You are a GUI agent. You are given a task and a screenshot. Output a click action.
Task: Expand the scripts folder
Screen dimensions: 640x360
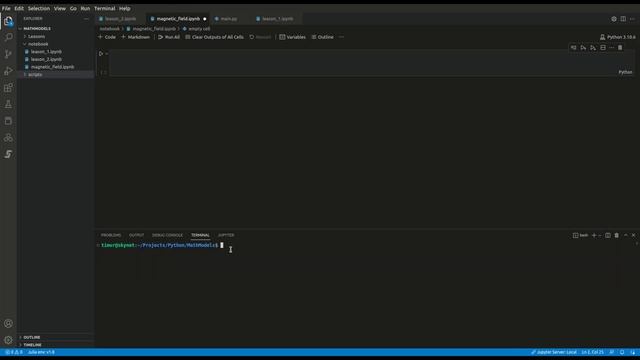click(x=35, y=75)
